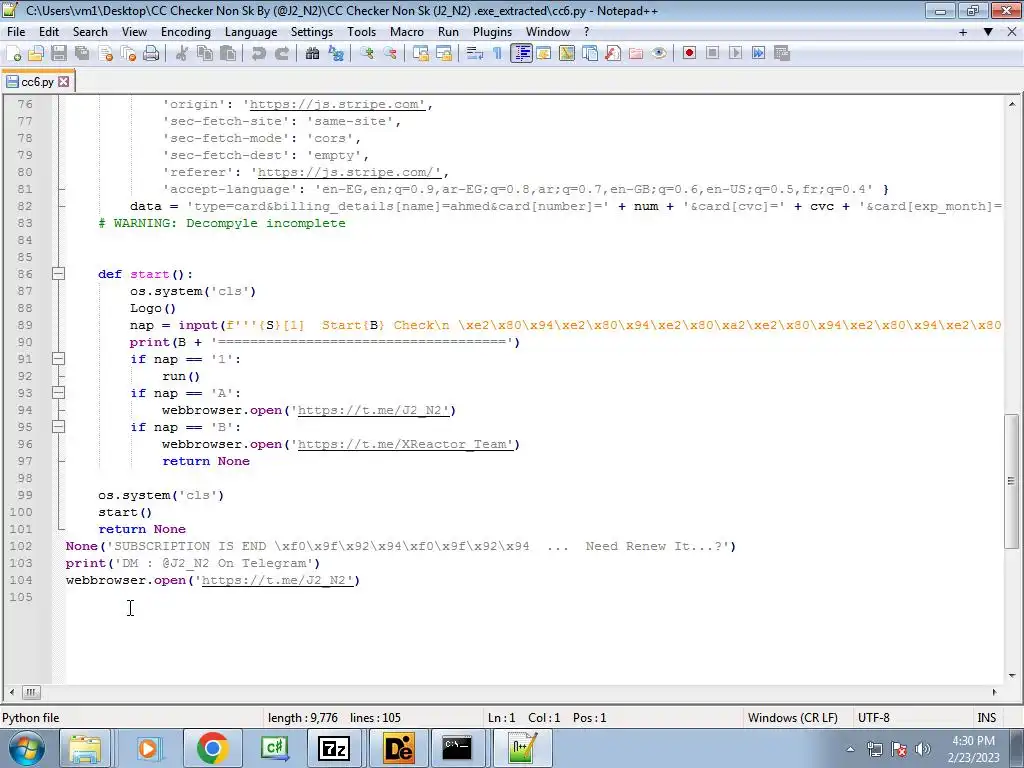Play back the recorded macro
Viewport: 1024px width, 768px height.
735,54
